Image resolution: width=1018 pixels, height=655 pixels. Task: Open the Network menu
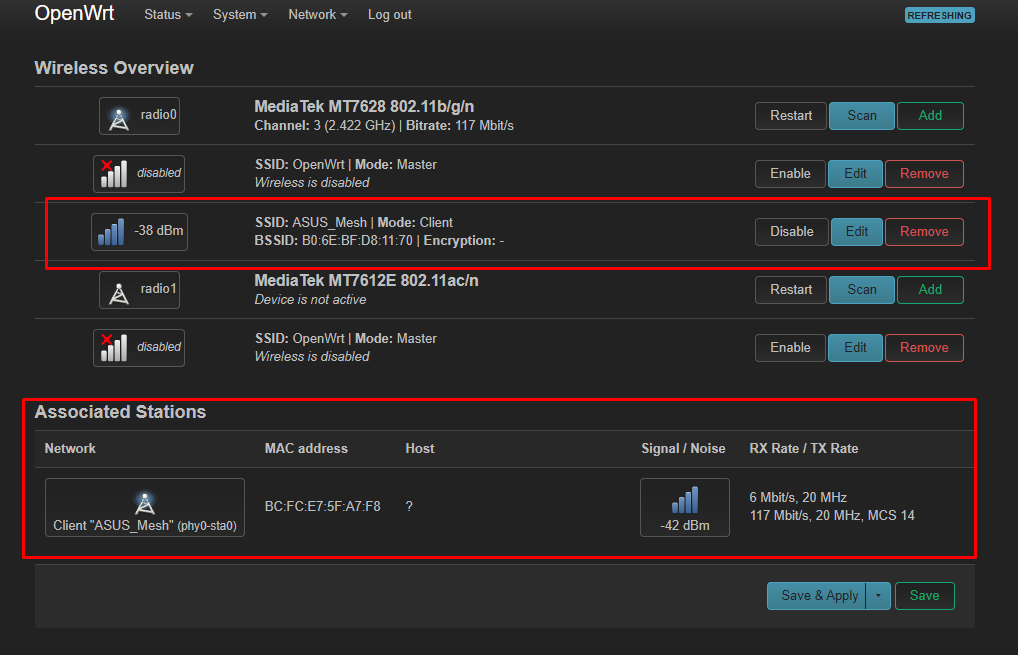pos(317,14)
